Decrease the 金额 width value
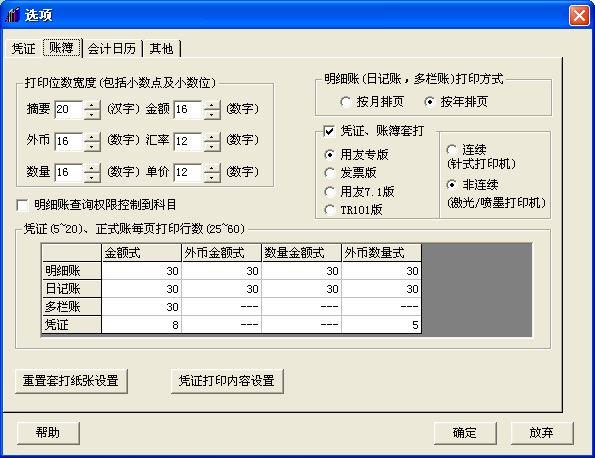 212,114
